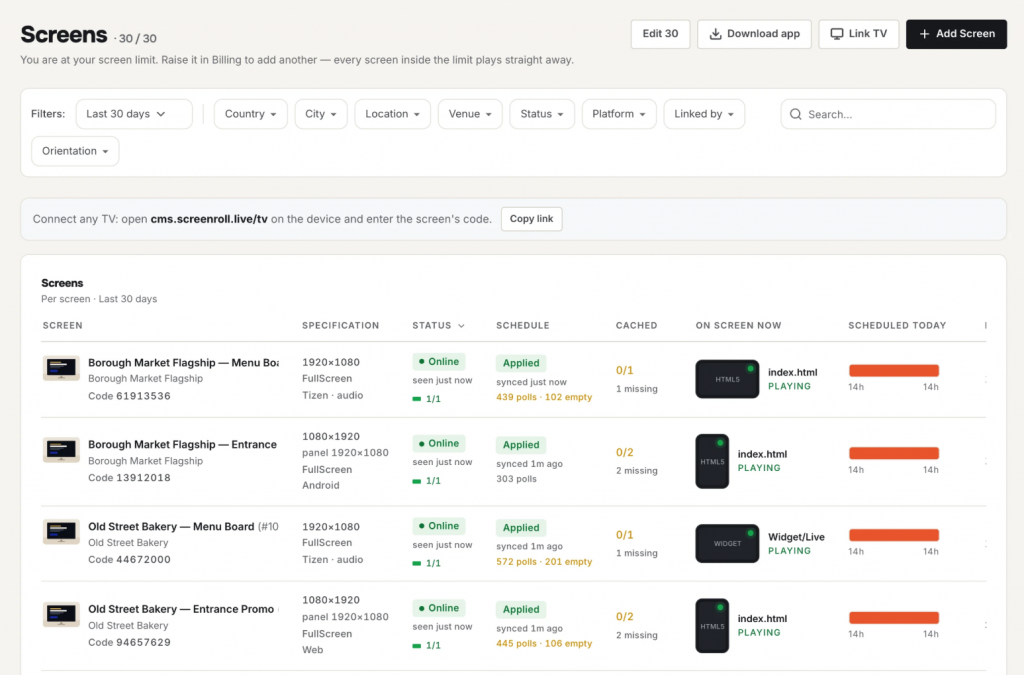Open Old Street Bakery — Entrance Promo screen
1024x675 pixels.
[181, 608]
